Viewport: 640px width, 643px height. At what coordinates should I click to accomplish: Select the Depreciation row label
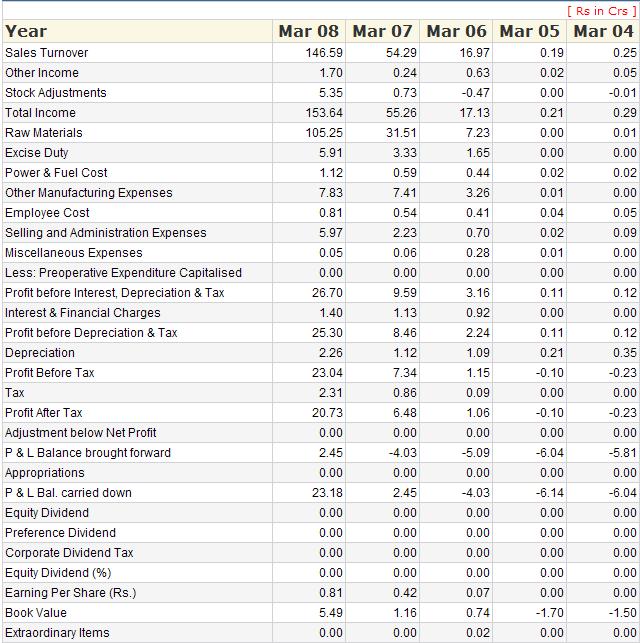tap(40, 353)
